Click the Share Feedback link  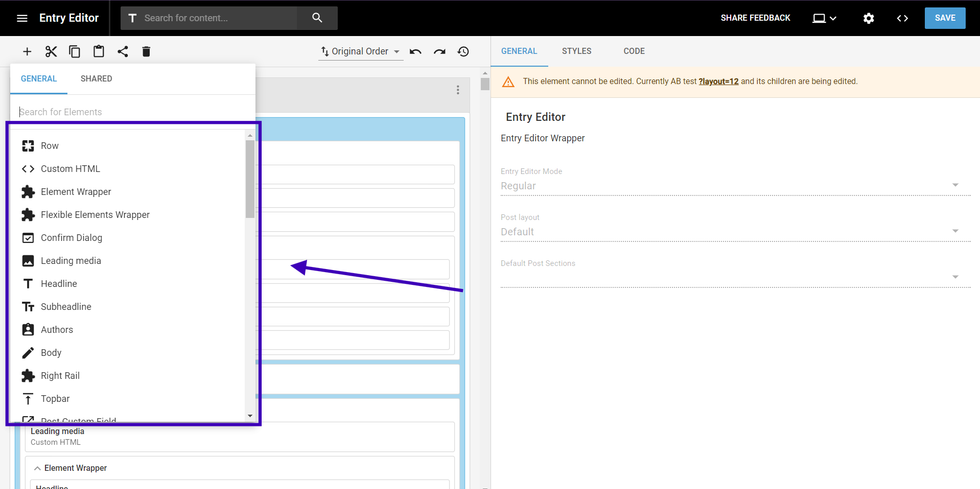click(755, 18)
